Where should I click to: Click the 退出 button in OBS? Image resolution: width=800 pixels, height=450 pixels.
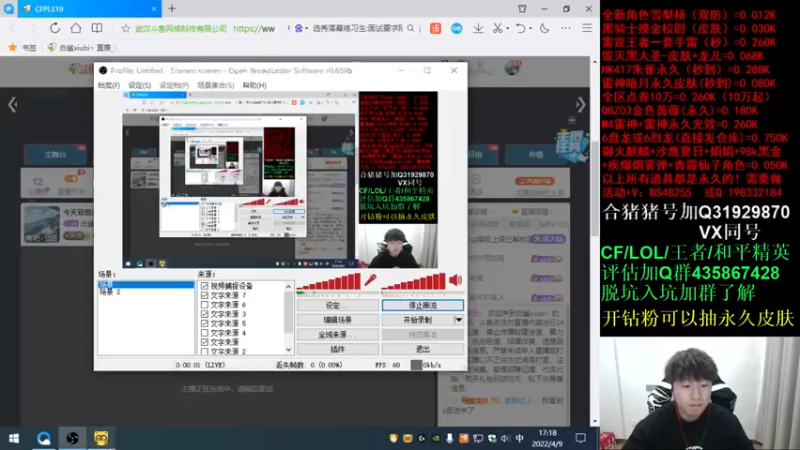(422, 349)
